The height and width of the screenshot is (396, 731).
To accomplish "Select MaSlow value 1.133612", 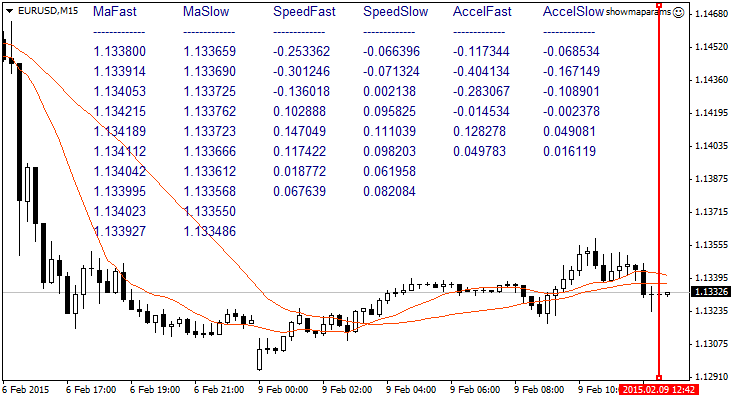I will click(210, 172).
